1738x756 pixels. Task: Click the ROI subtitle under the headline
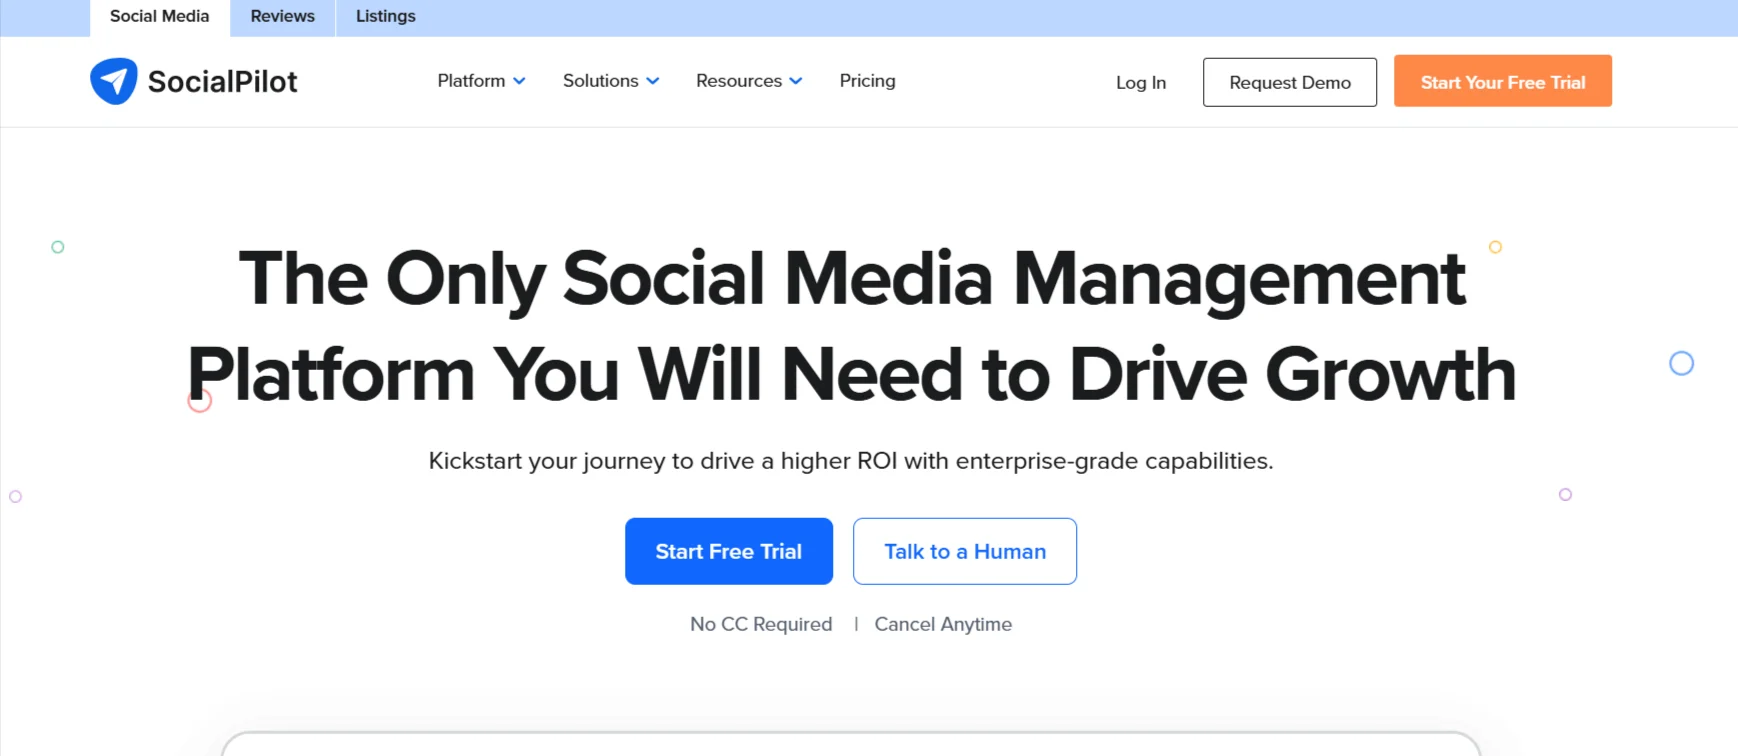click(x=850, y=461)
